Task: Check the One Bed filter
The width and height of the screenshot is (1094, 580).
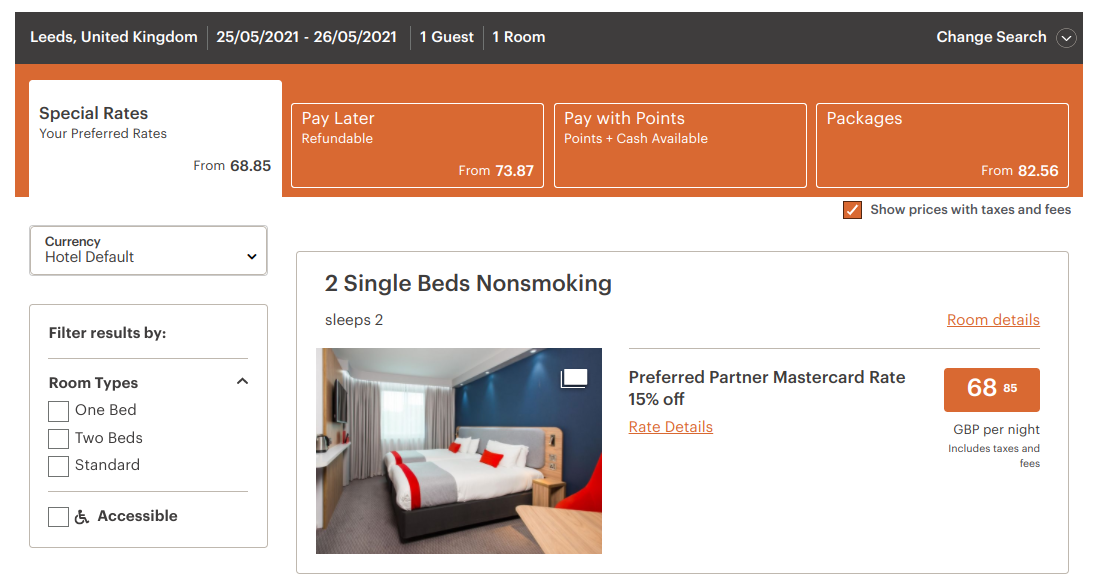Action: (58, 411)
